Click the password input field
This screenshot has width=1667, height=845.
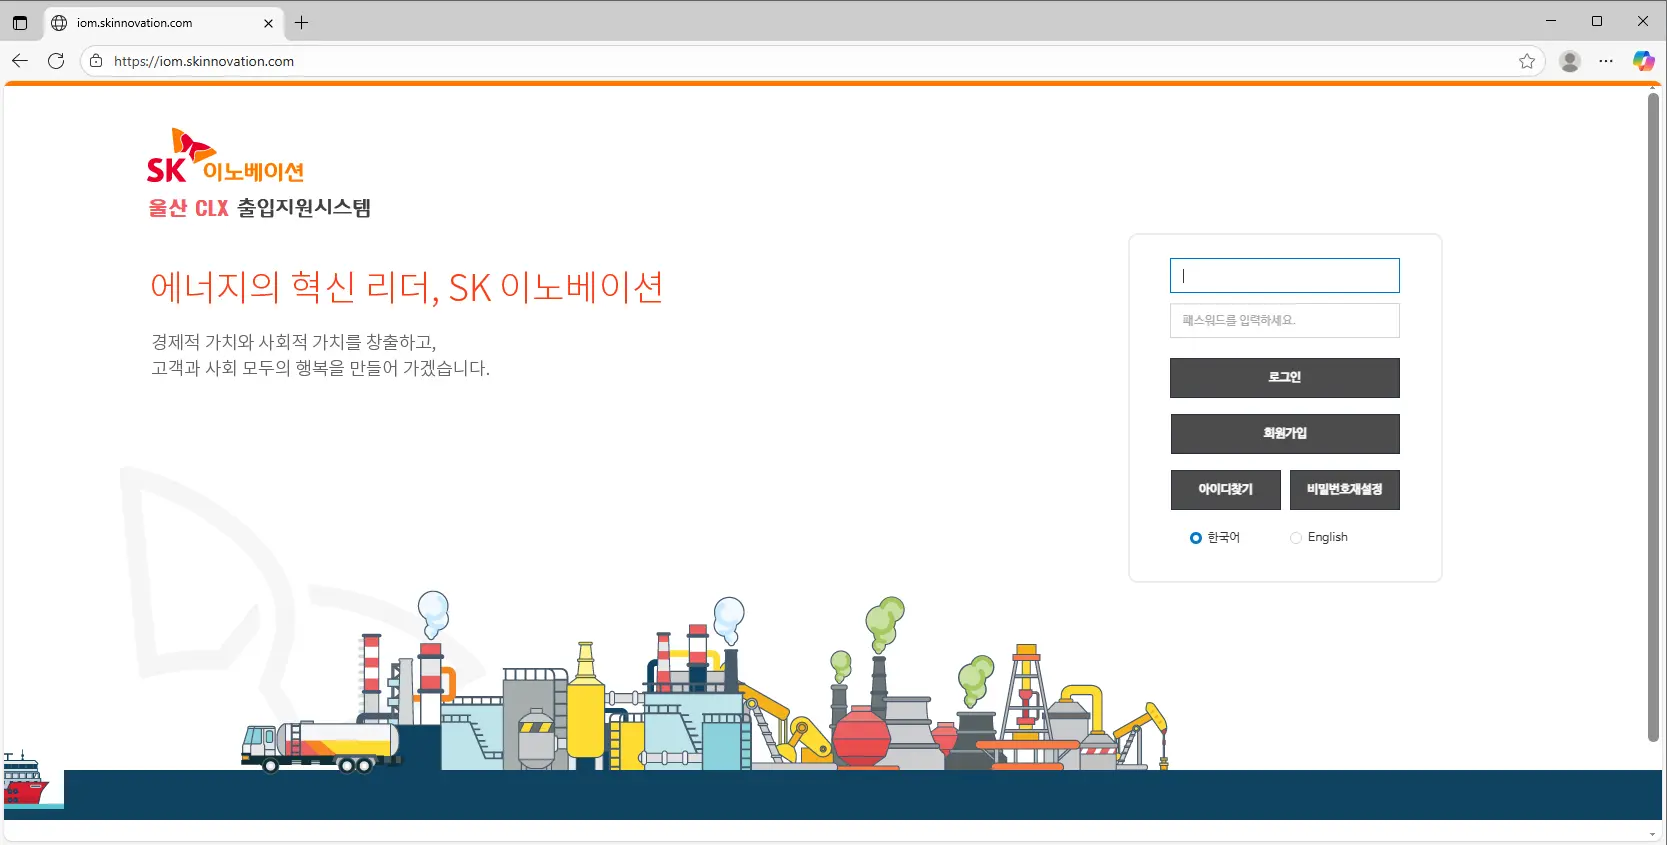pos(1284,320)
